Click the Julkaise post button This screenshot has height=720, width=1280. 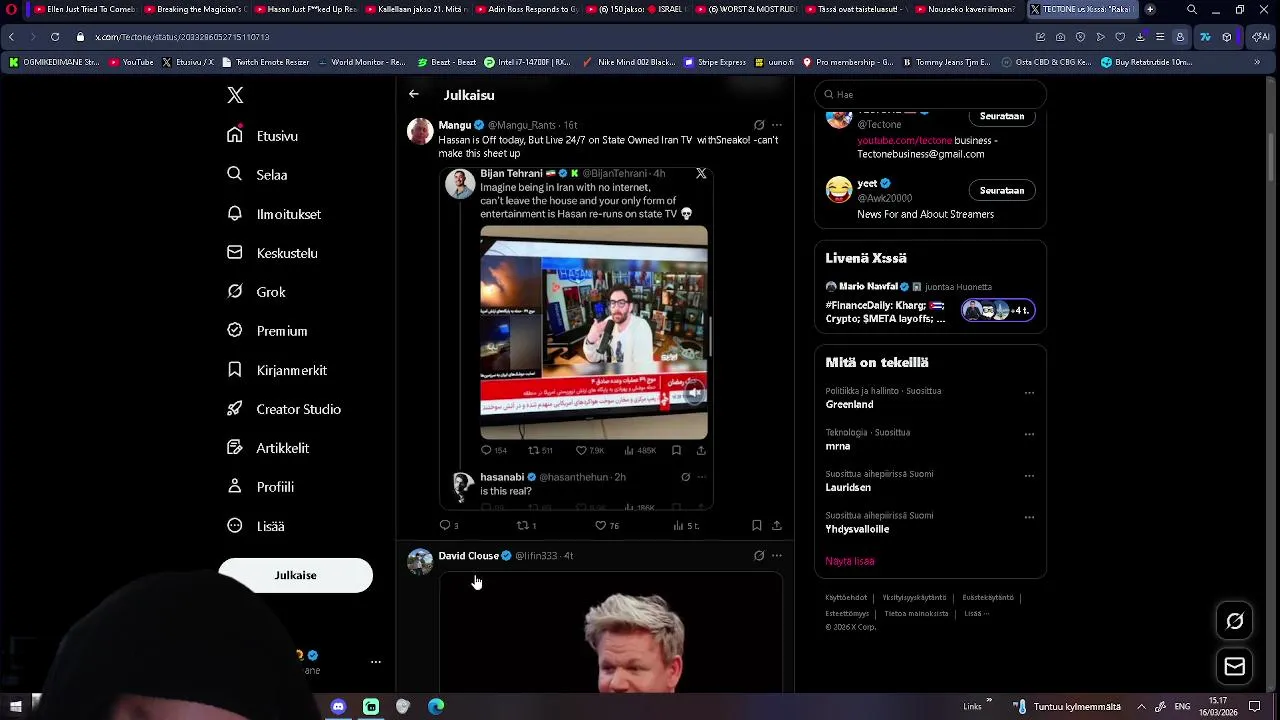point(295,575)
